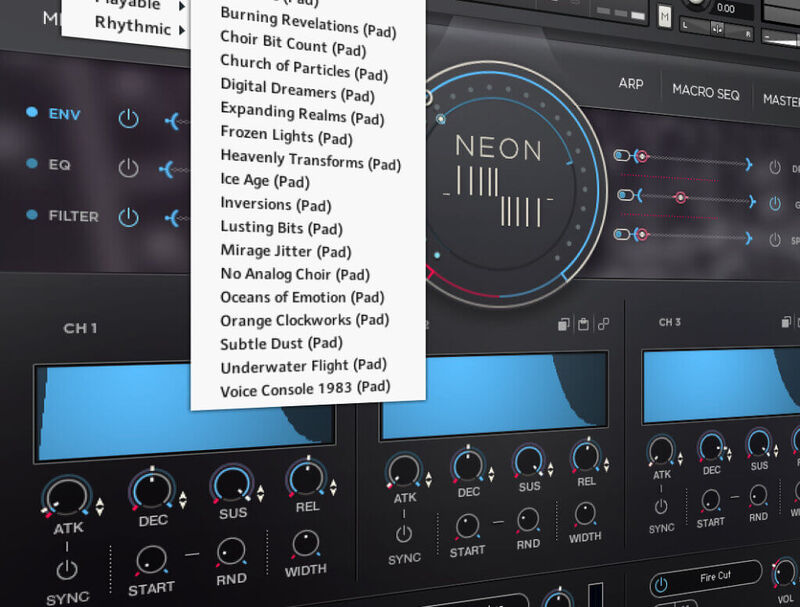This screenshot has width=800, height=607.
Task: Click the M mute button at top
Action: (x=664, y=17)
